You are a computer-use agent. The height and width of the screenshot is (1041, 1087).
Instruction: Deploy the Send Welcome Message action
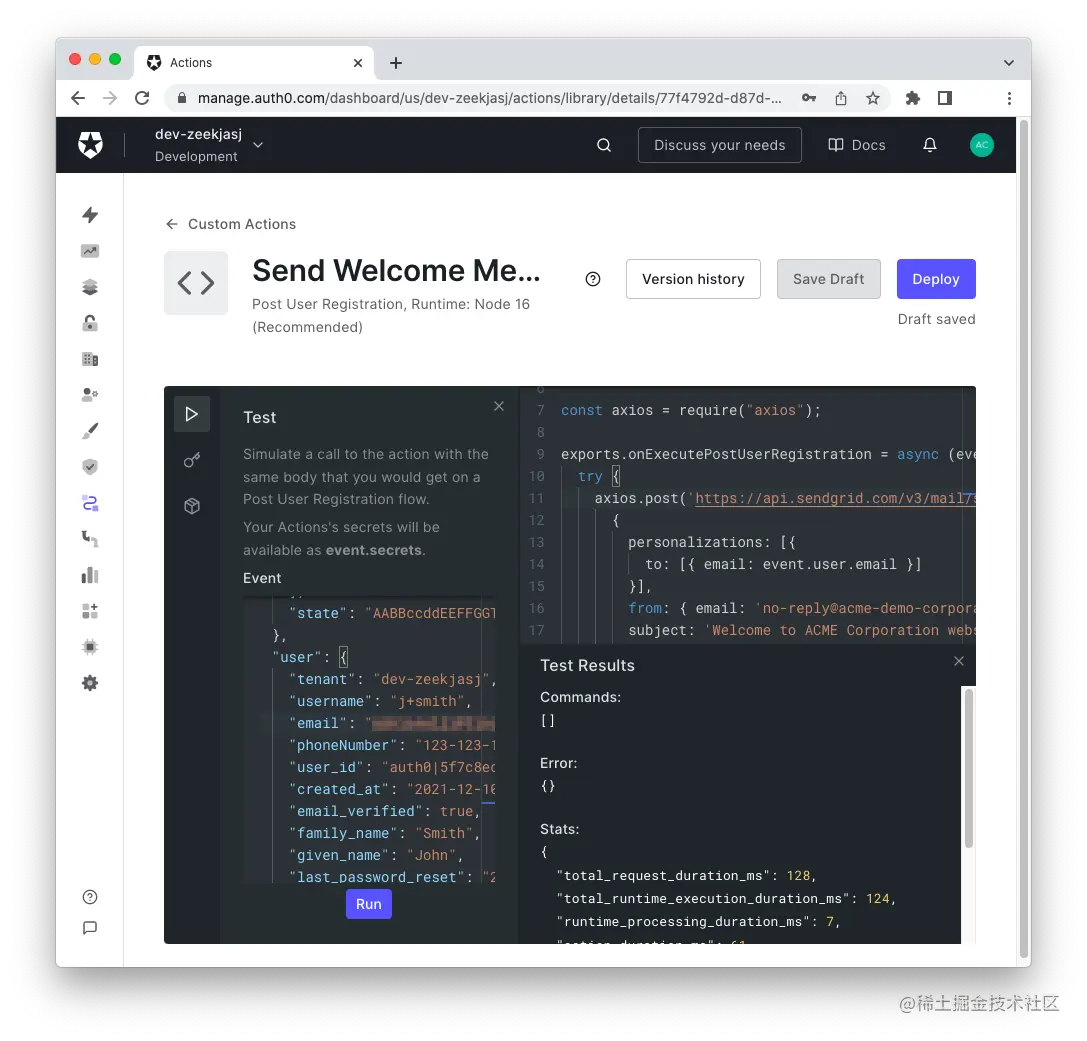pos(936,279)
